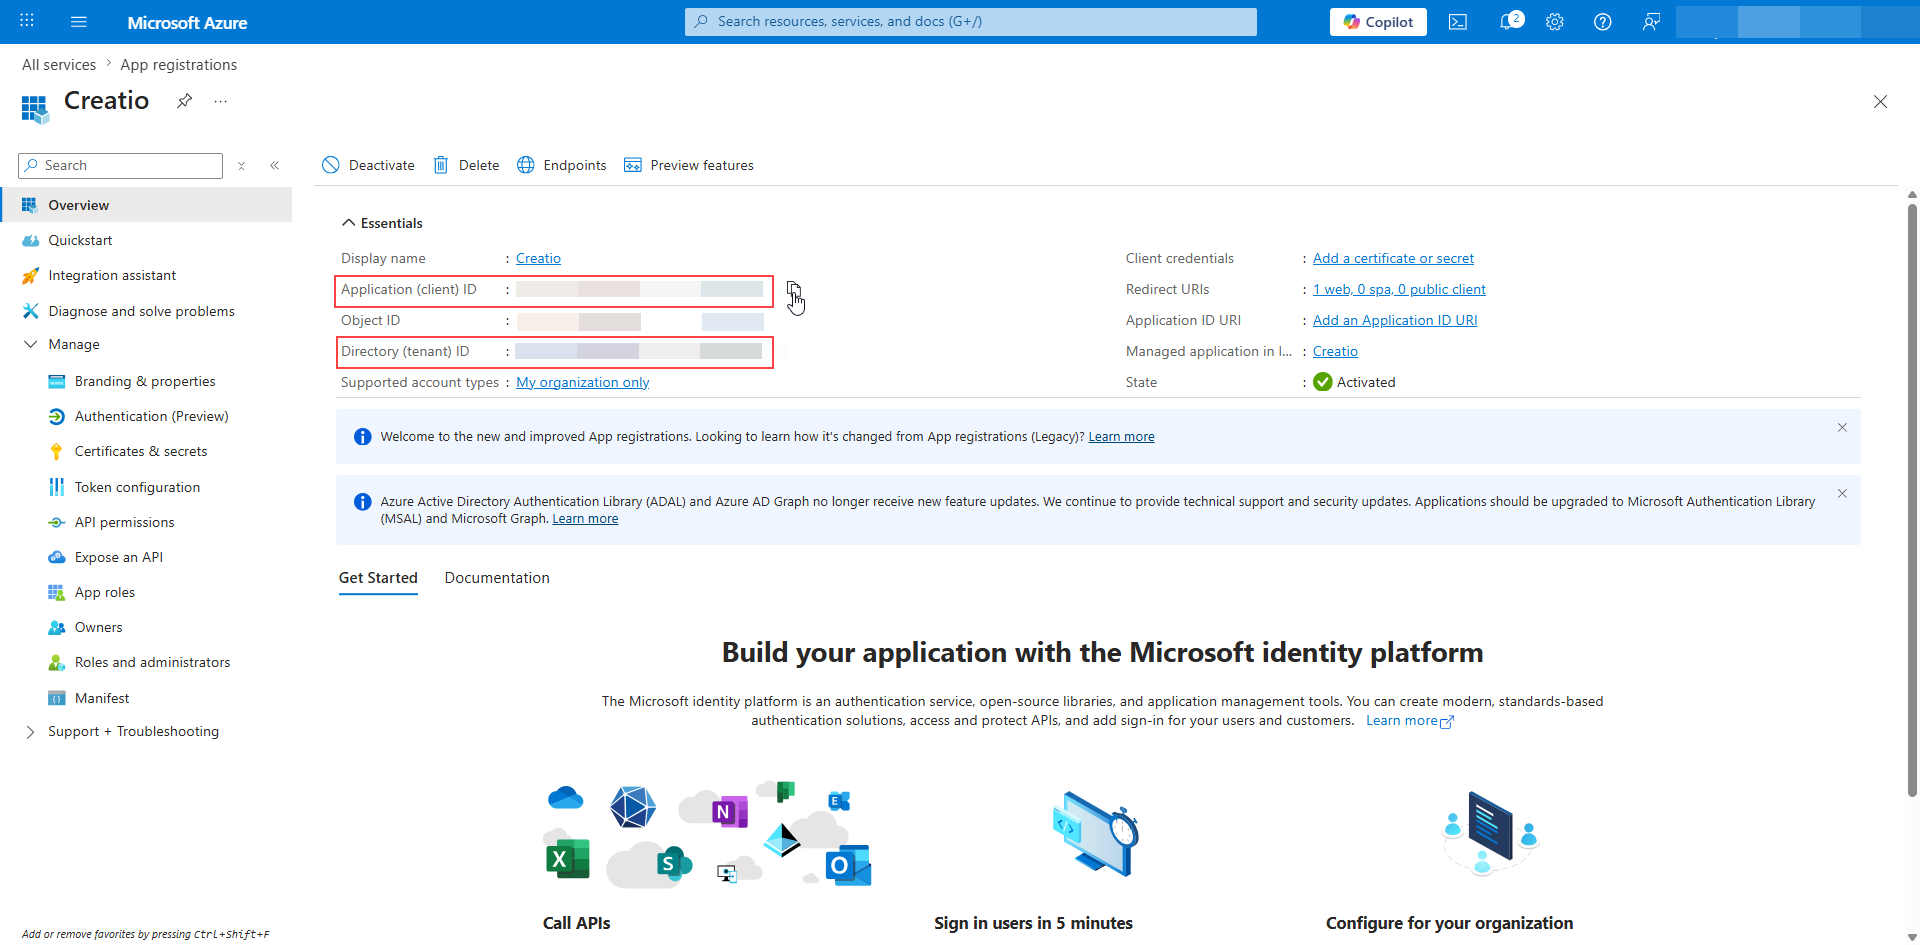Image resolution: width=1920 pixels, height=945 pixels.
Task: Focus the sidebar Search field
Action: click(x=120, y=166)
